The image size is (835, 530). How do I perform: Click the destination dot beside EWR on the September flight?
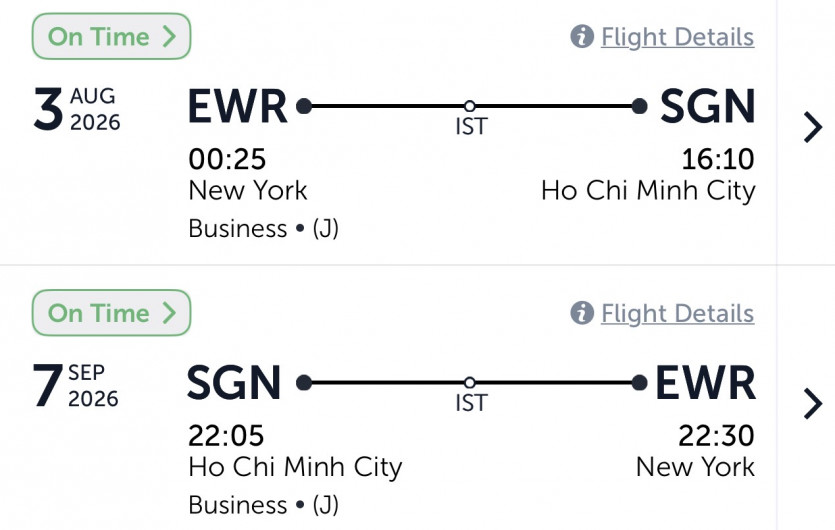(x=640, y=382)
